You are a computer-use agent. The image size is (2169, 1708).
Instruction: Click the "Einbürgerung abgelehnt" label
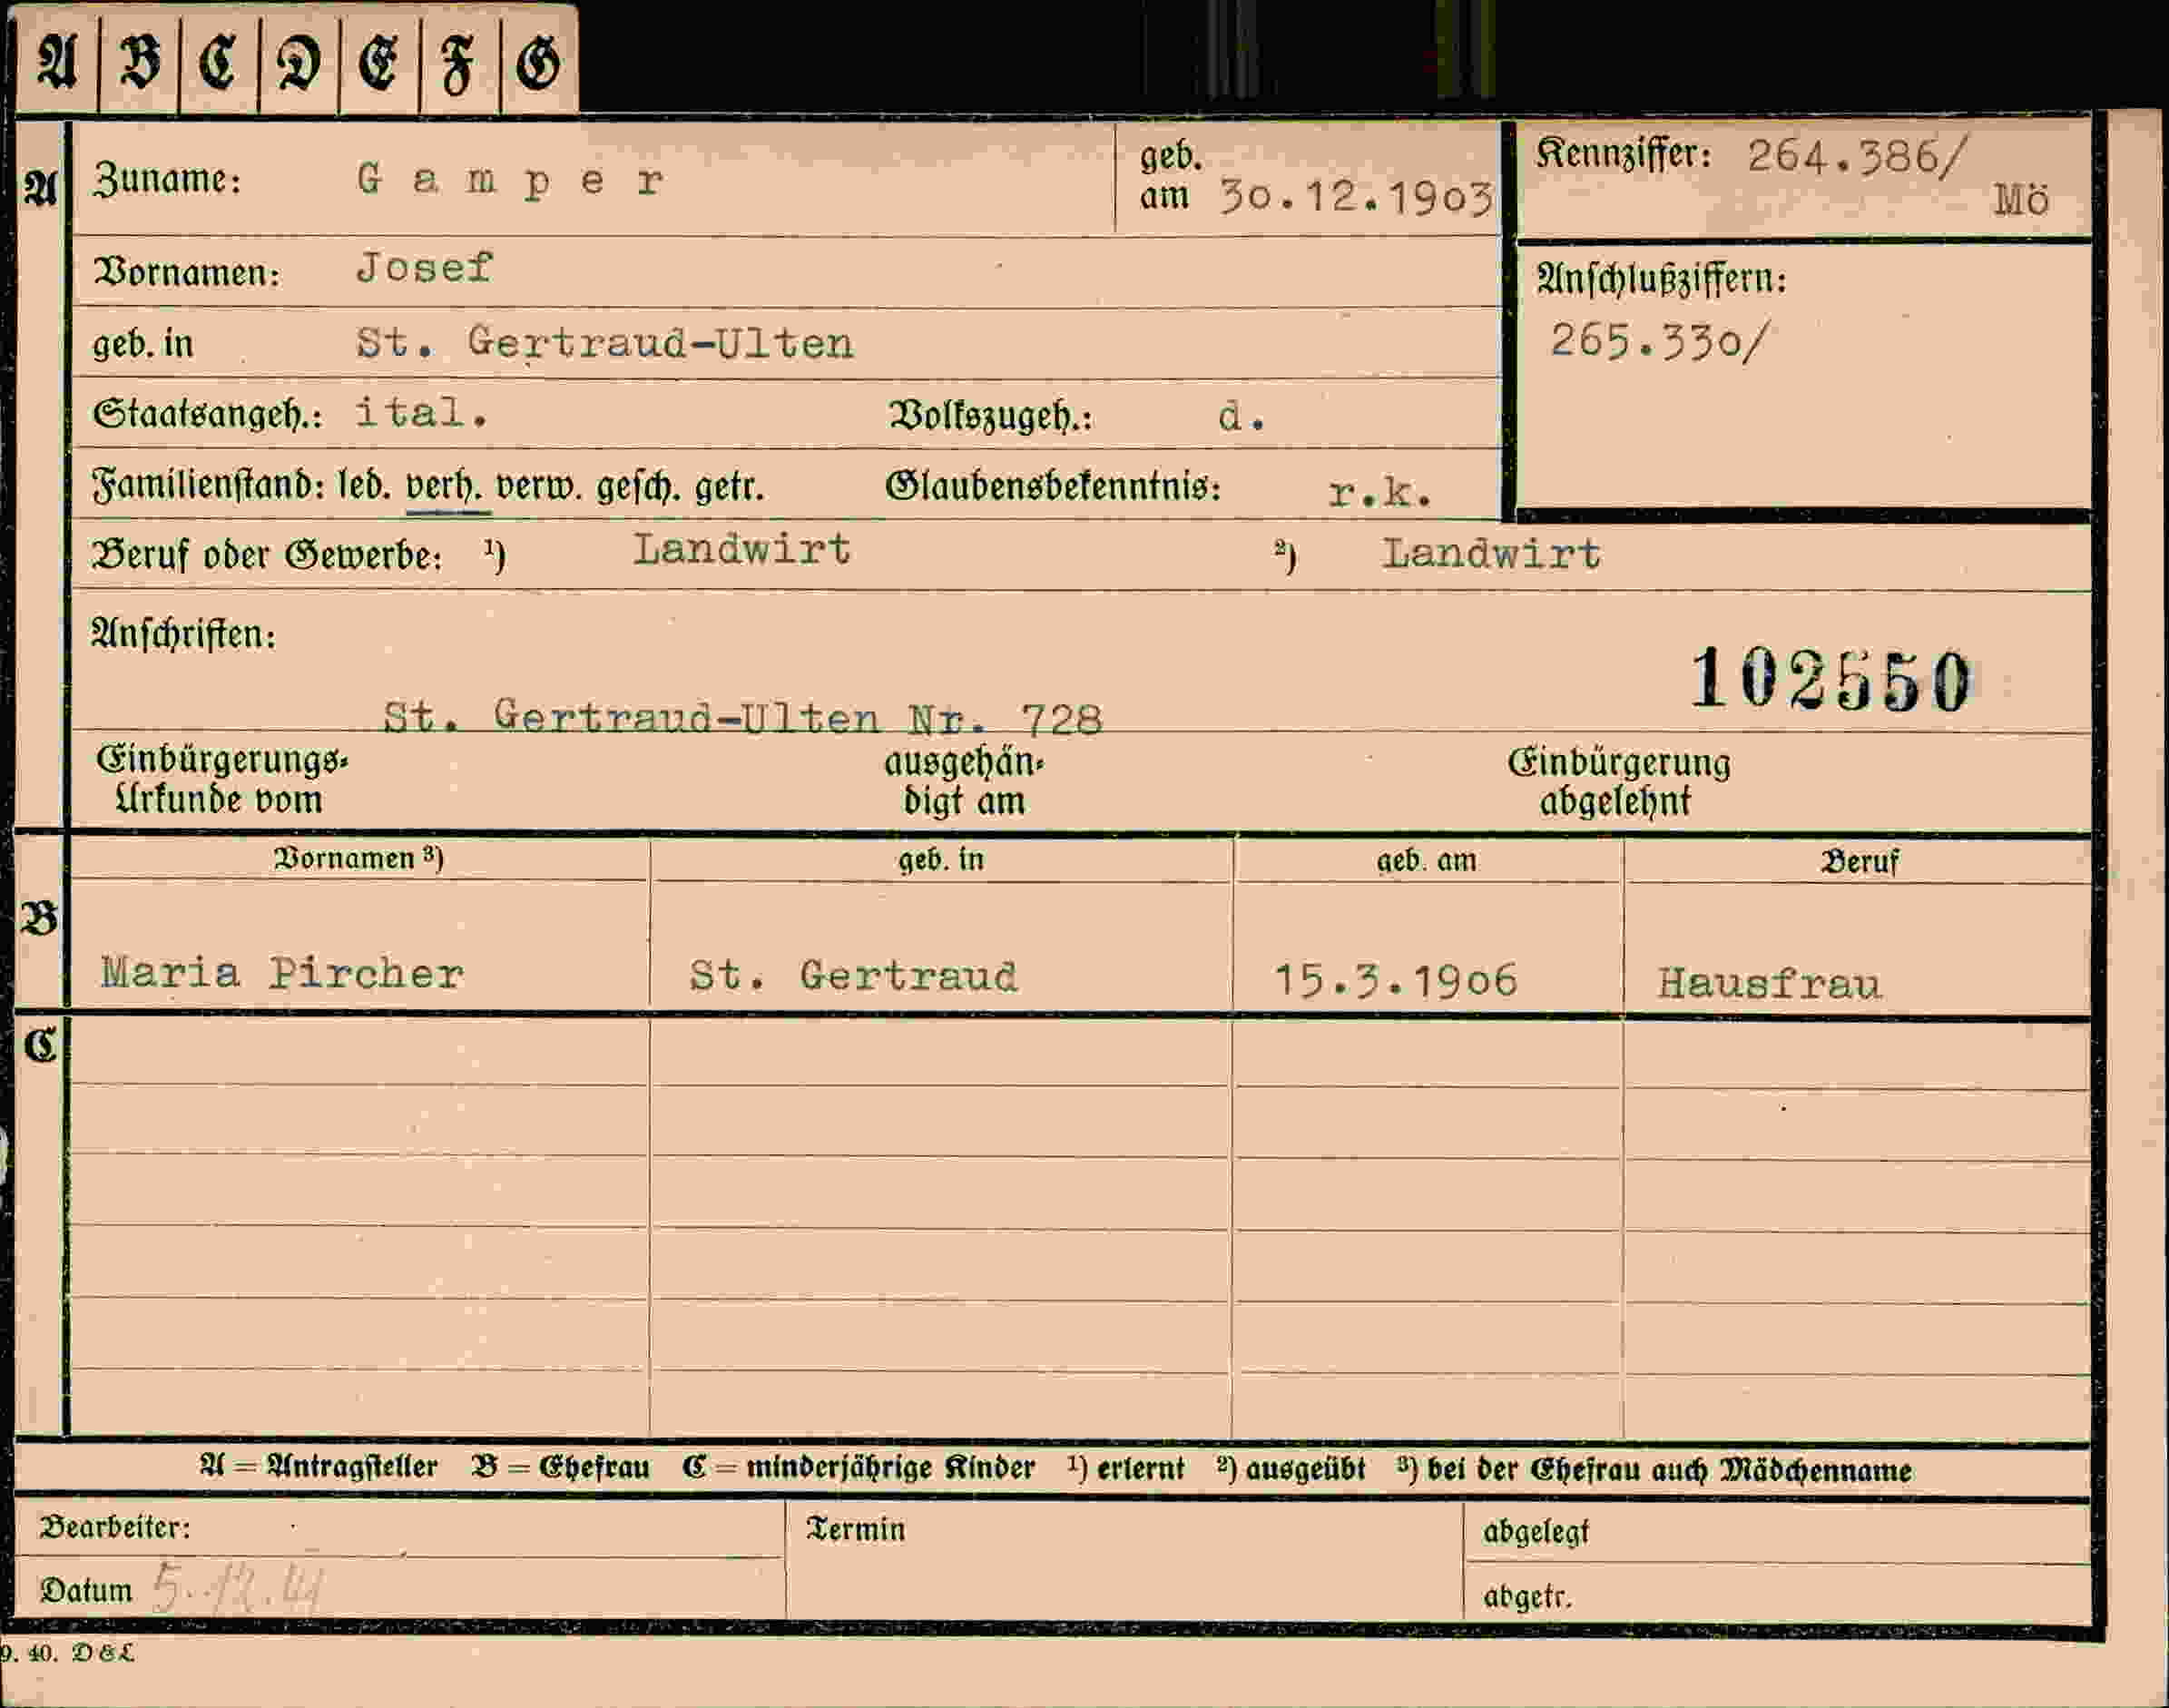[x=1619, y=782]
